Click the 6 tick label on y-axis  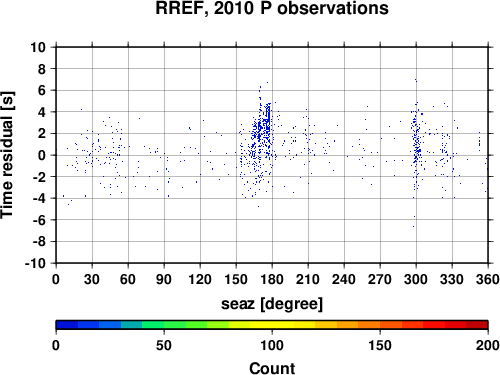click(x=42, y=91)
